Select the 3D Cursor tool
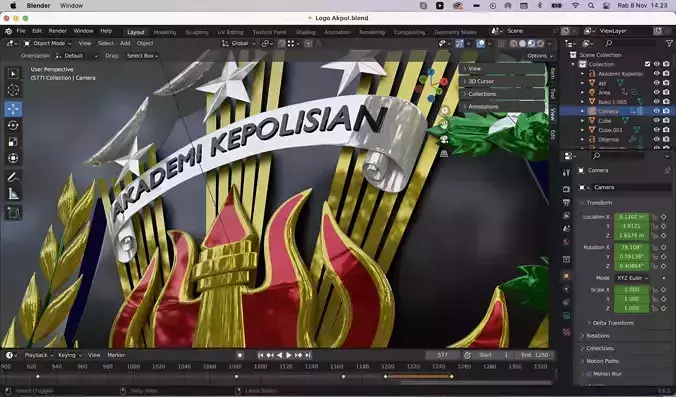 point(13,90)
